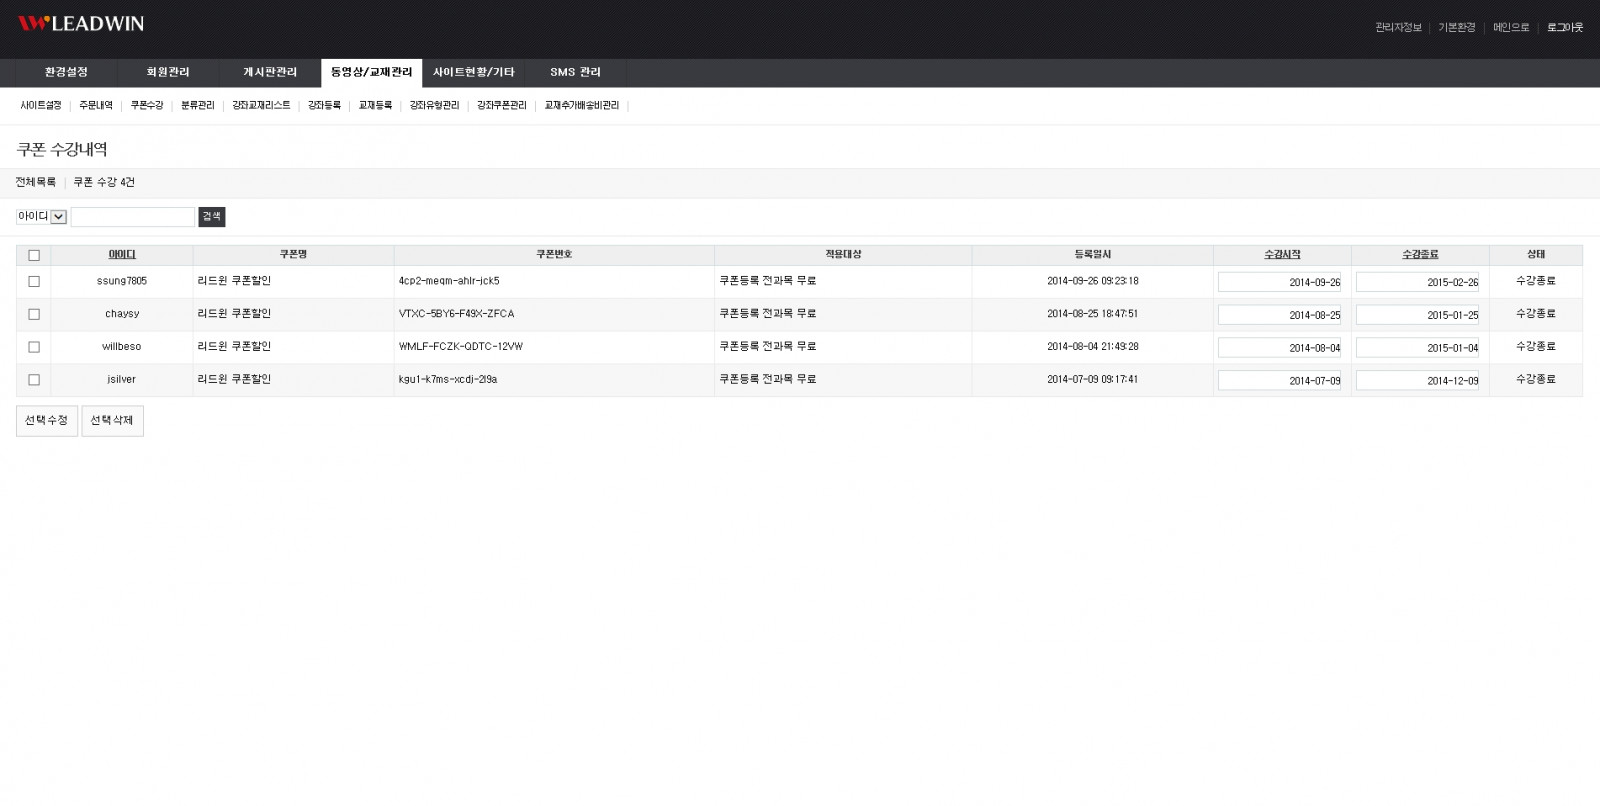Select the checkbox next to jsilver
Screen dimensions: 1600x806
coord(34,380)
